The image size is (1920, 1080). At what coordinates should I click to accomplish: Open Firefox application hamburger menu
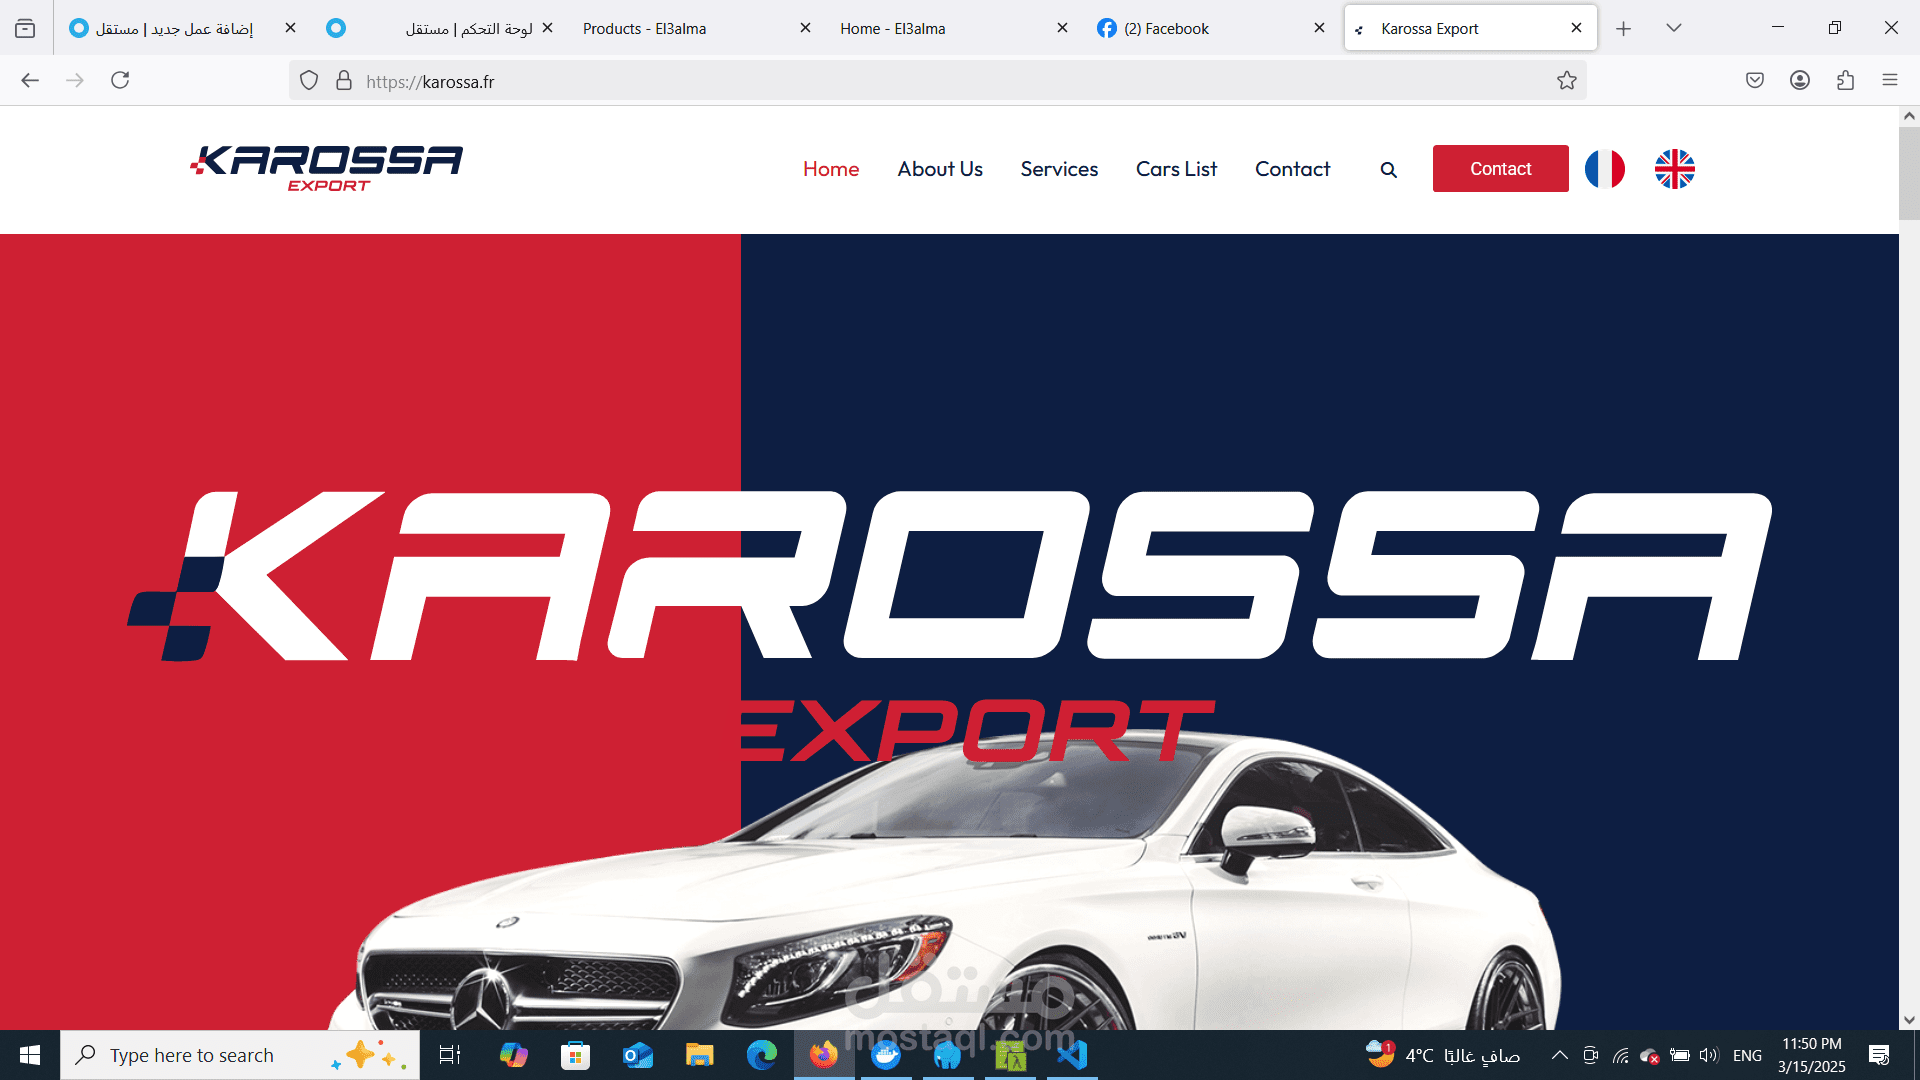pyautogui.click(x=1889, y=81)
